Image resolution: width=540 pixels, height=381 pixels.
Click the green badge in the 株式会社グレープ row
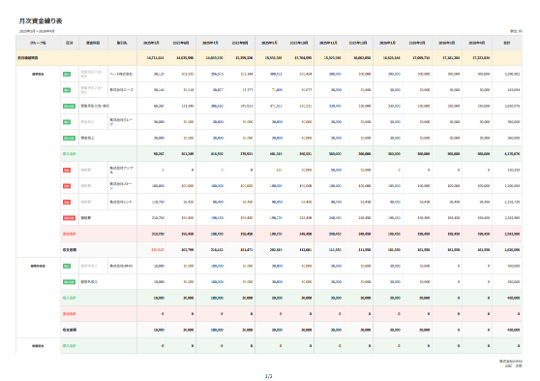click(67, 122)
